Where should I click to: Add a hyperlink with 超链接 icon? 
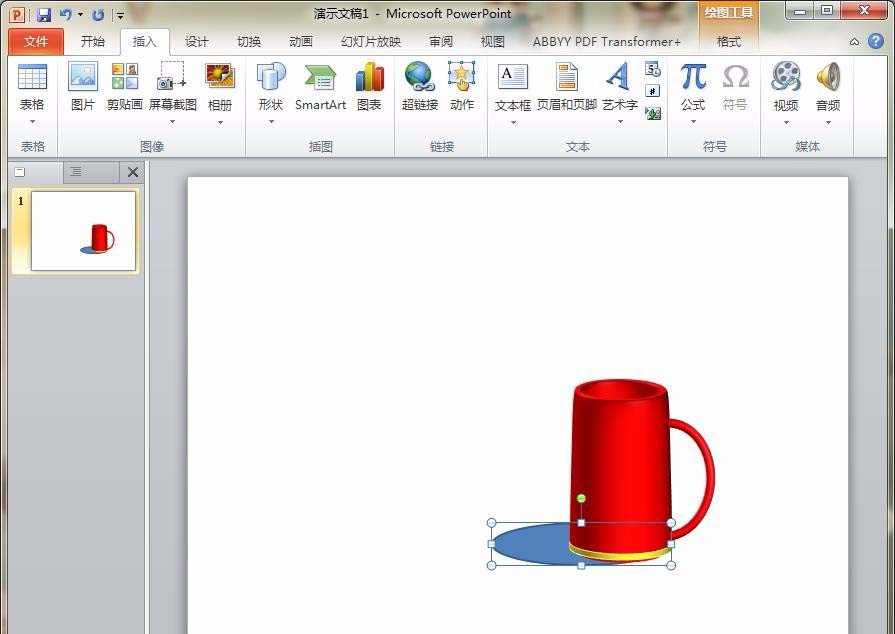pyautogui.click(x=420, y=77)
